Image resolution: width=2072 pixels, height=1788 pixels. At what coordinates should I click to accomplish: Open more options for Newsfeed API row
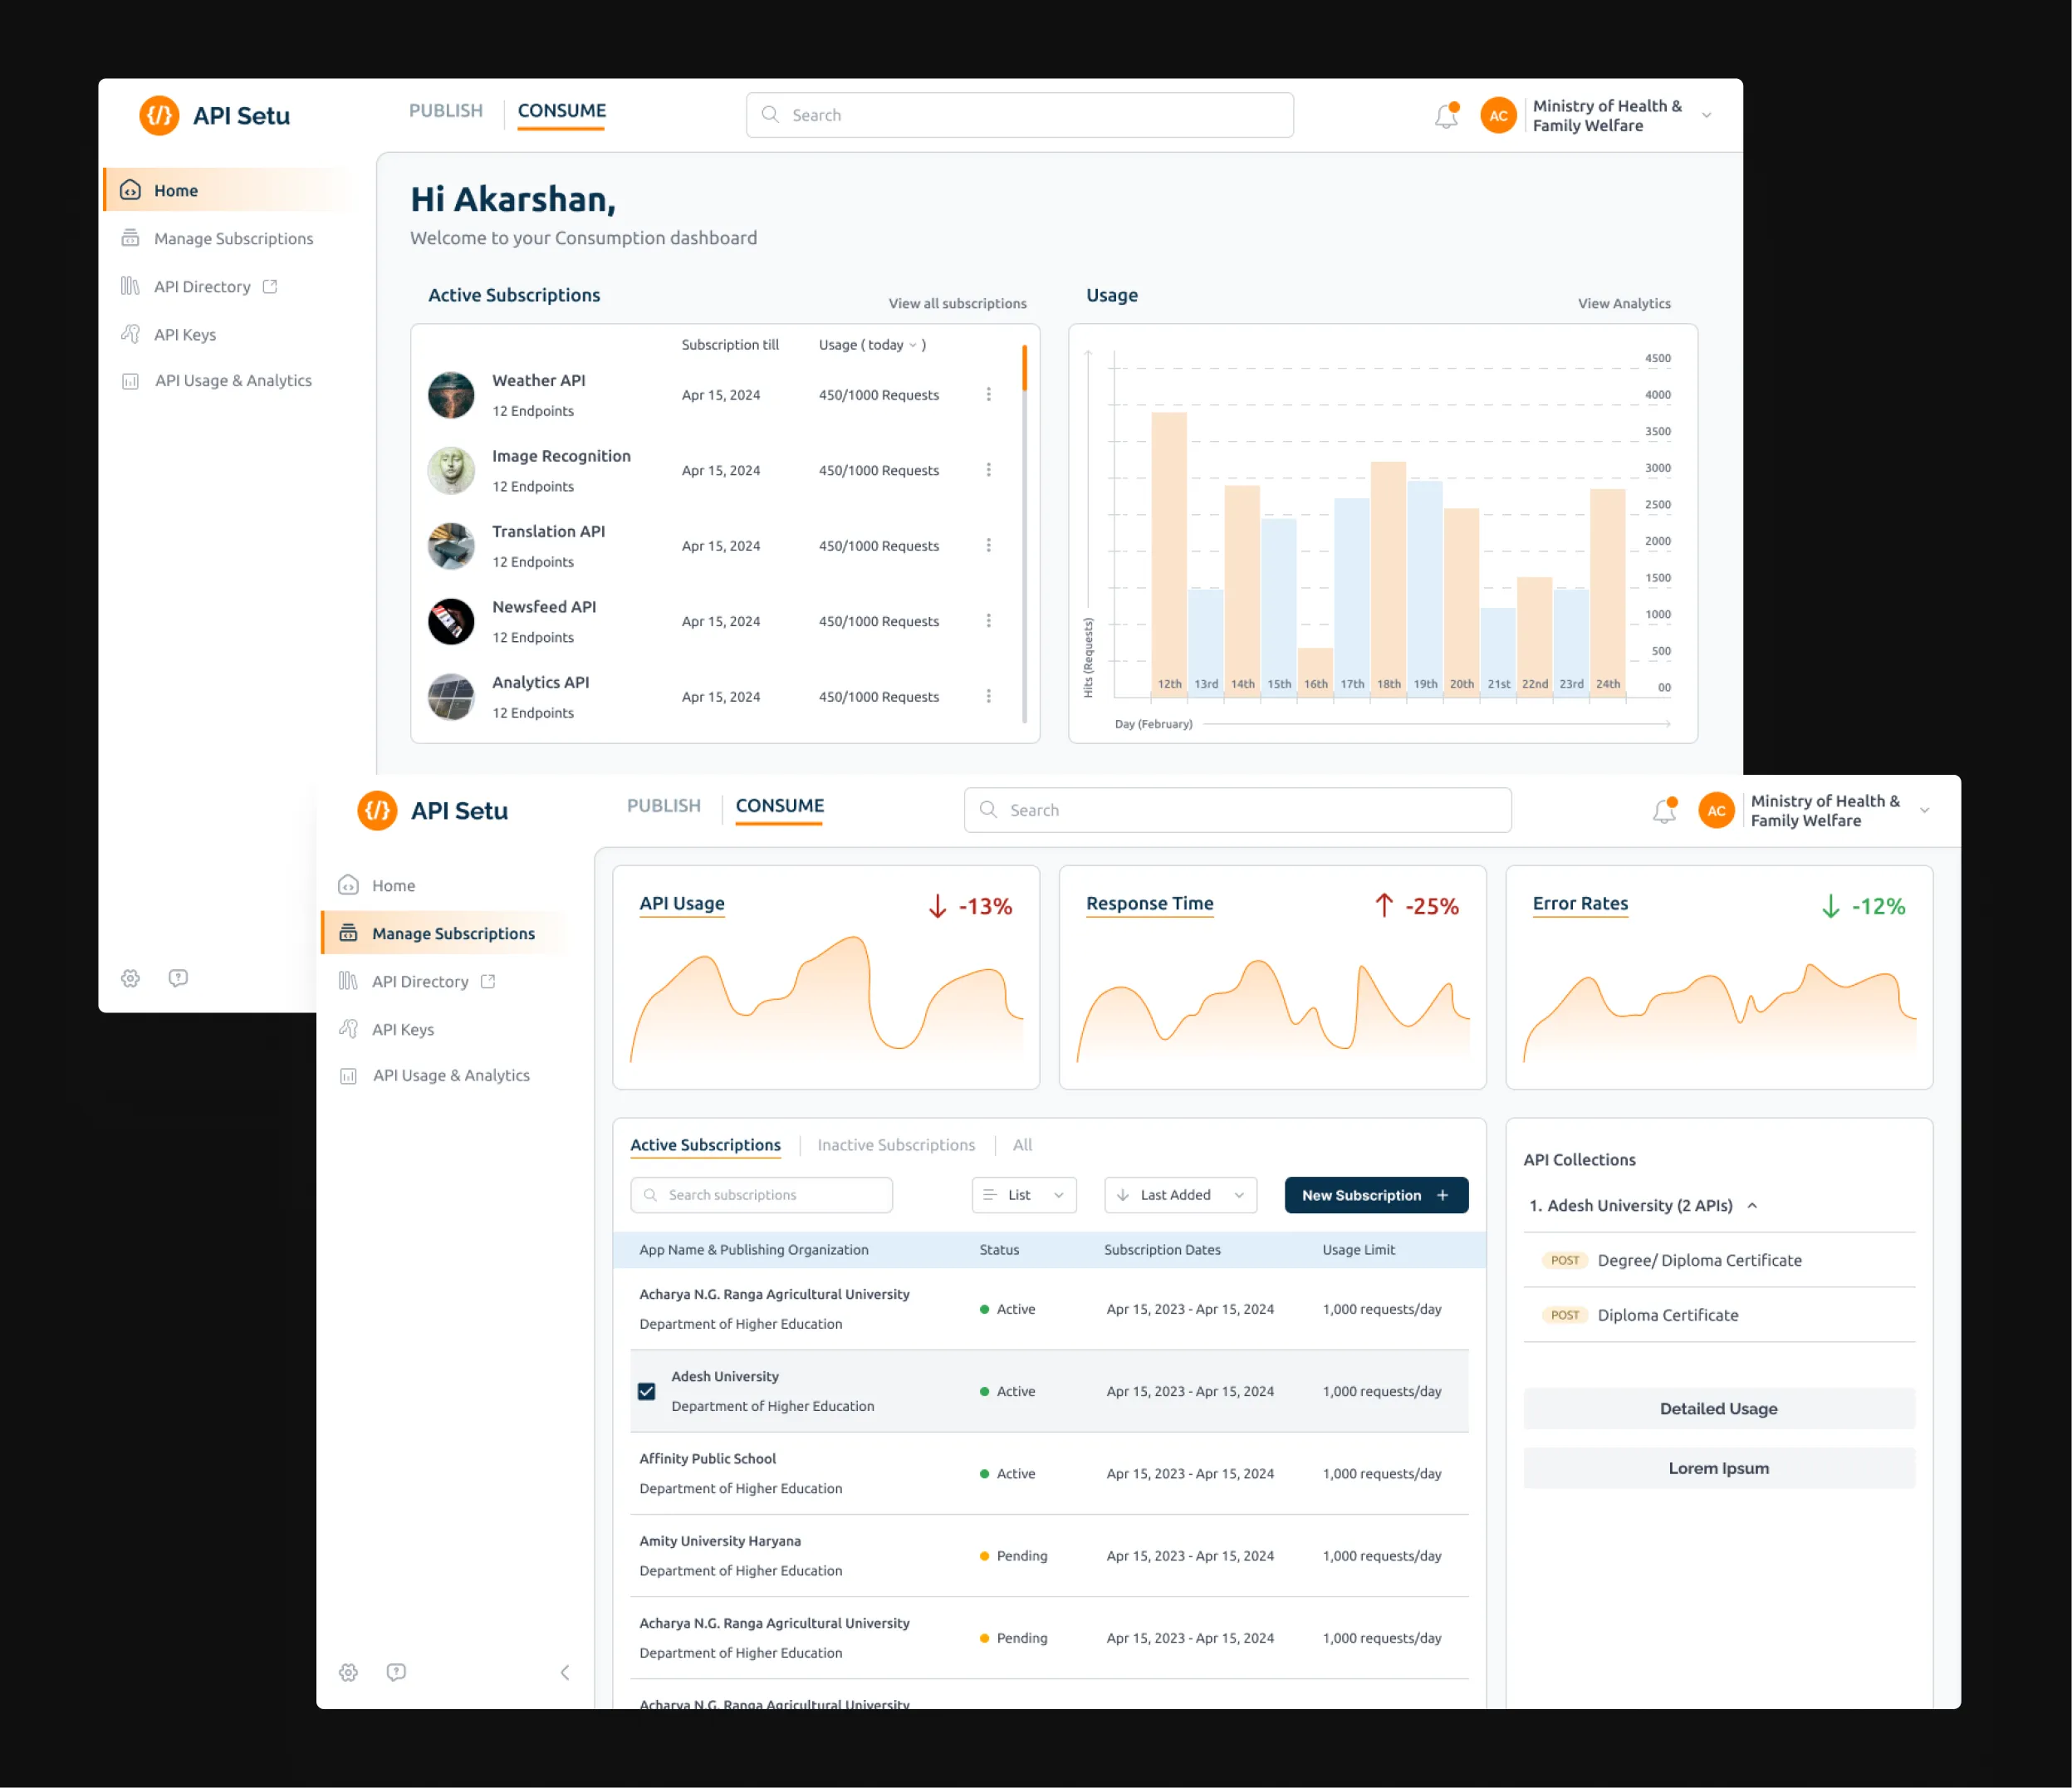[989, 621]
